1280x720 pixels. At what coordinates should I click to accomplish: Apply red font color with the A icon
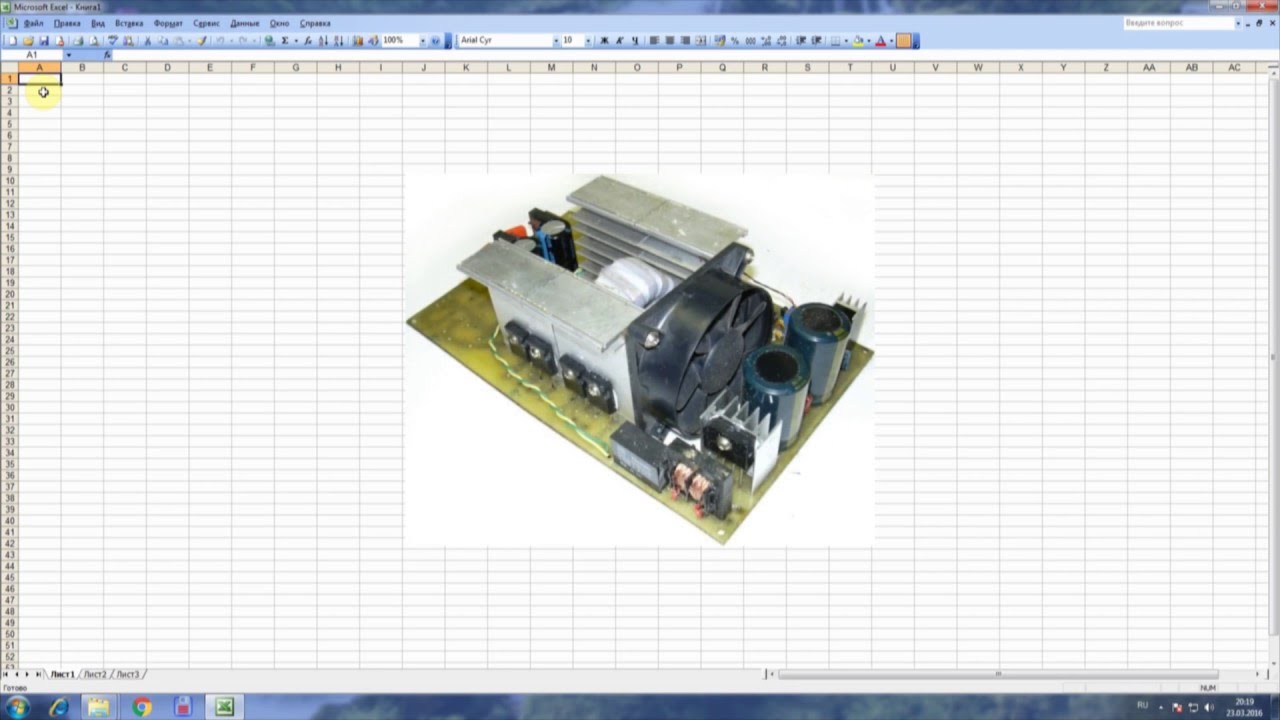point(880,41)
